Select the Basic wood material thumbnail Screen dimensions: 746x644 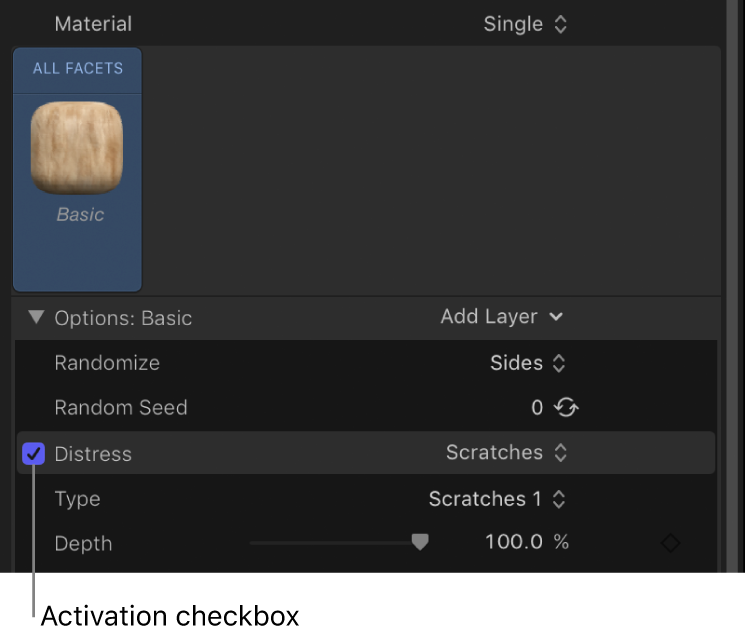coord(78,147)
